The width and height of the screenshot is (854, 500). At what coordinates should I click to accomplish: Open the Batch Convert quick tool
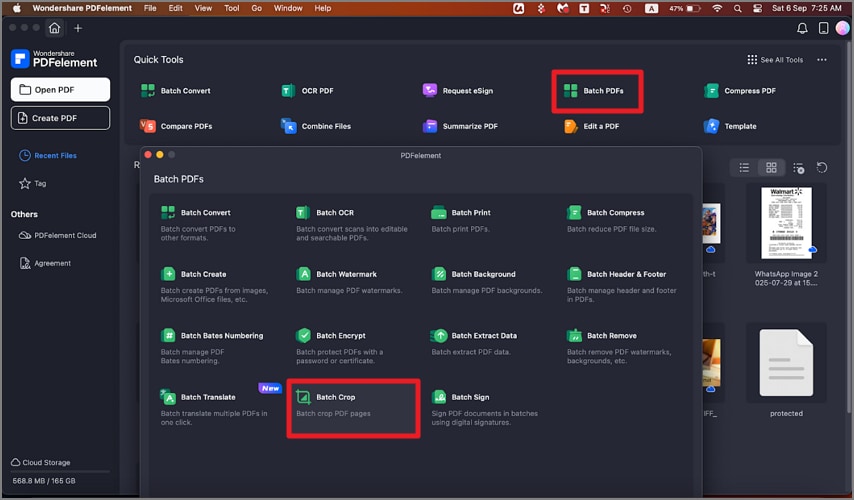point(175,91)
